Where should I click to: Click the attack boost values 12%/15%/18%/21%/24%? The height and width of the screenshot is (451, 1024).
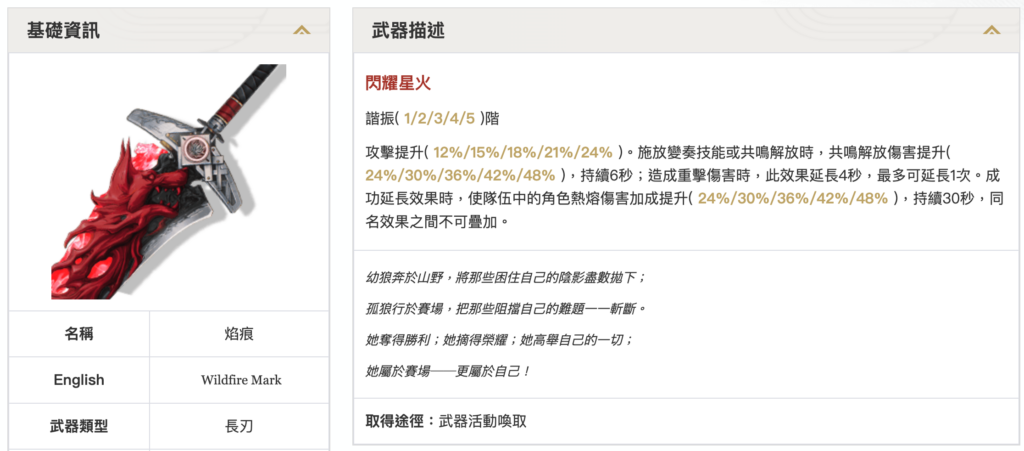[x=523, y=152]
